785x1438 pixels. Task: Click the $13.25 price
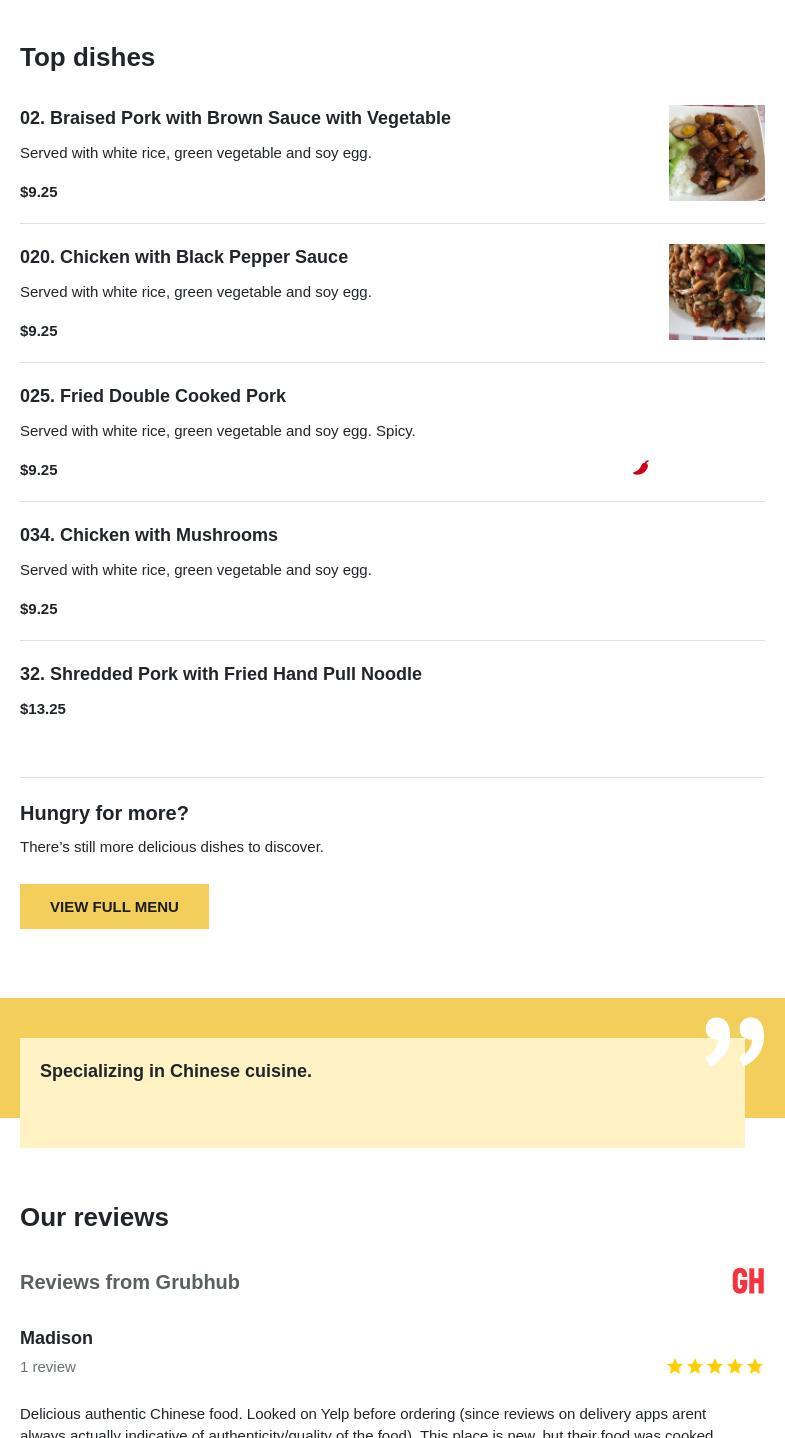tap(43, 709)
